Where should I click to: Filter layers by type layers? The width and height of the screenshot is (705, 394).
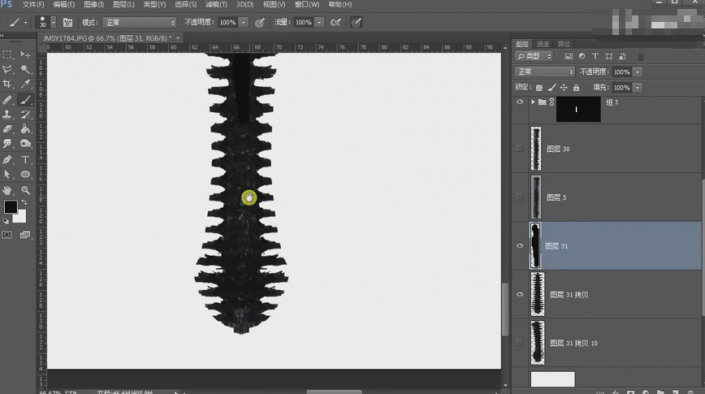[x=595, y=56]
